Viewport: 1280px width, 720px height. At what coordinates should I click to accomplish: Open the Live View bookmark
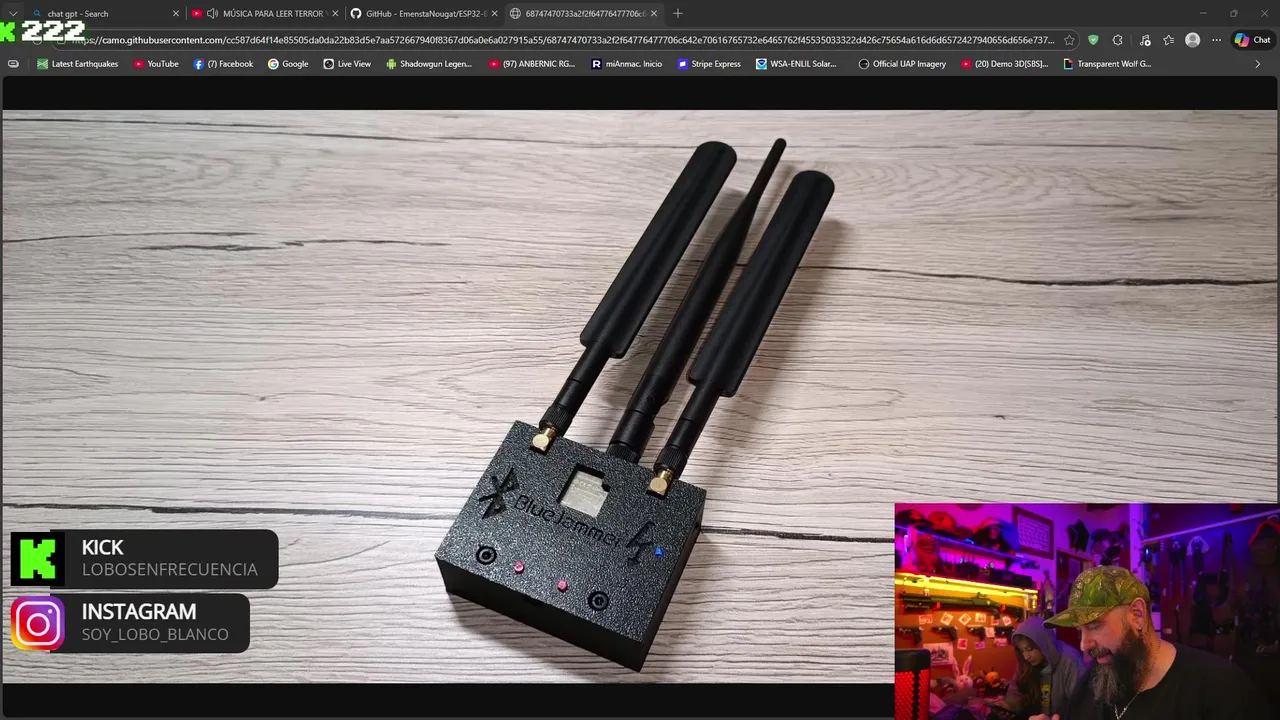(347, 64)
